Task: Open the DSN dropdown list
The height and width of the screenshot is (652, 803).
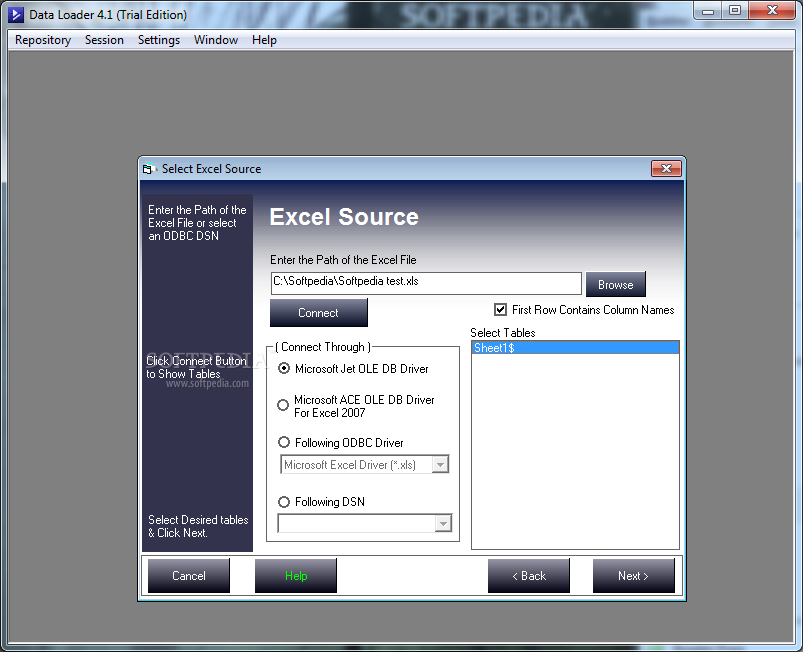Action: (443, 523)
